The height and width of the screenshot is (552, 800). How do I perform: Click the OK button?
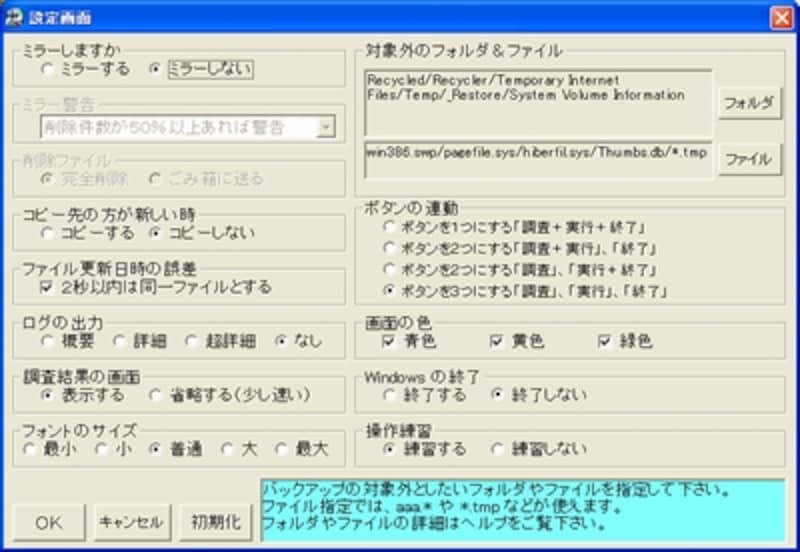49,522
